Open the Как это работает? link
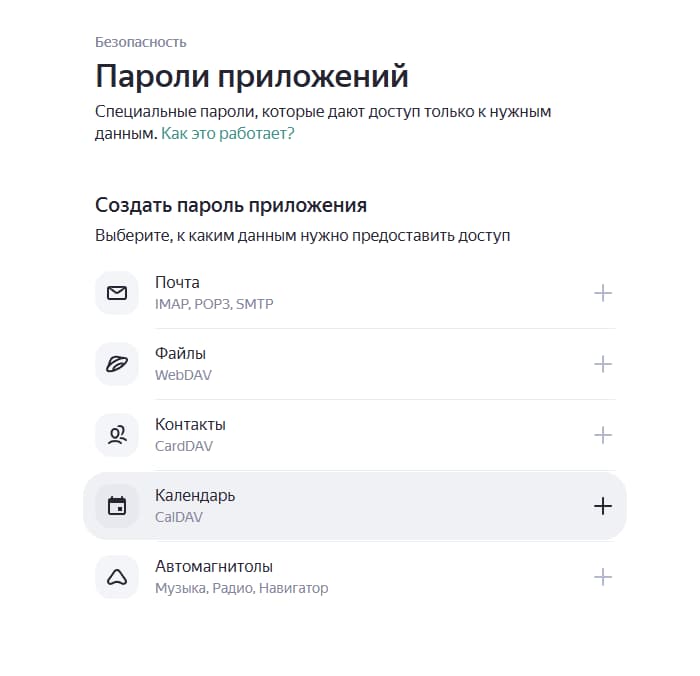 (228, 133)
